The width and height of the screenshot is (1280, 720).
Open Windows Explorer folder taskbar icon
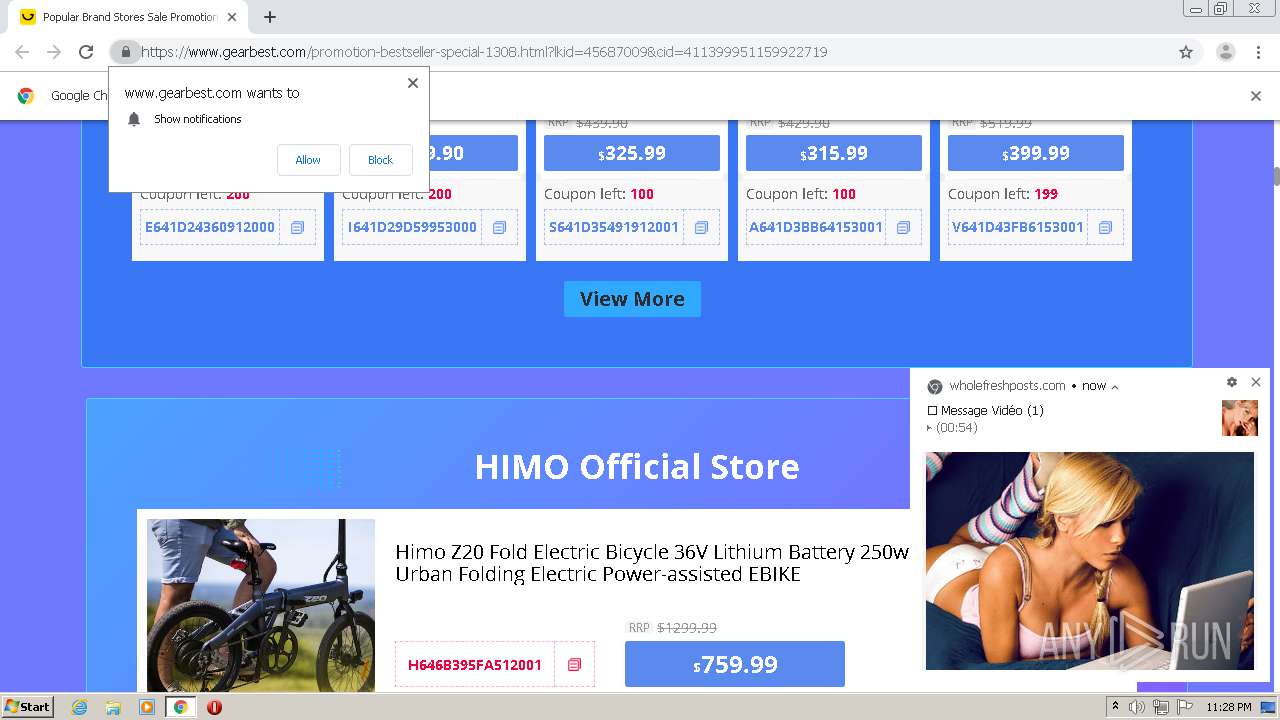113,707
